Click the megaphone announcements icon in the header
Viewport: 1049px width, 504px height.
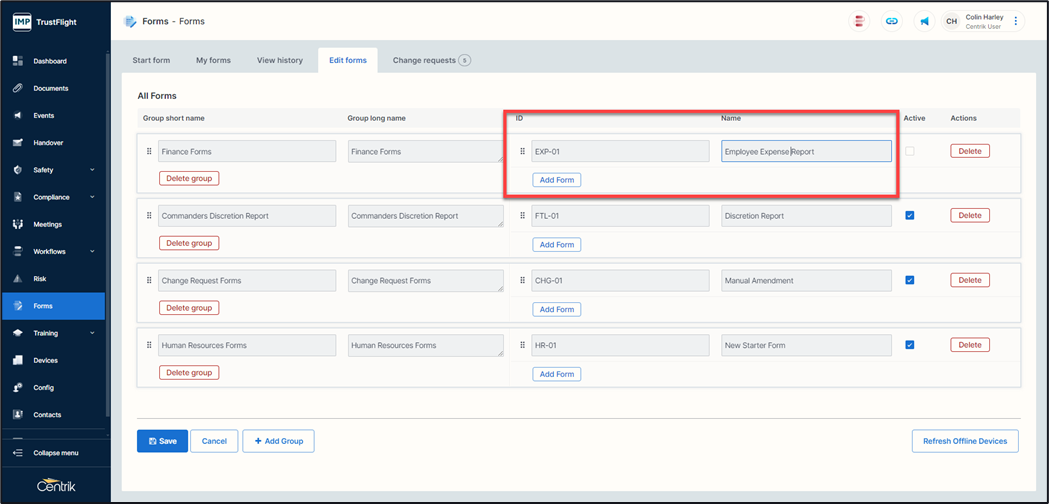pos(924,21)
